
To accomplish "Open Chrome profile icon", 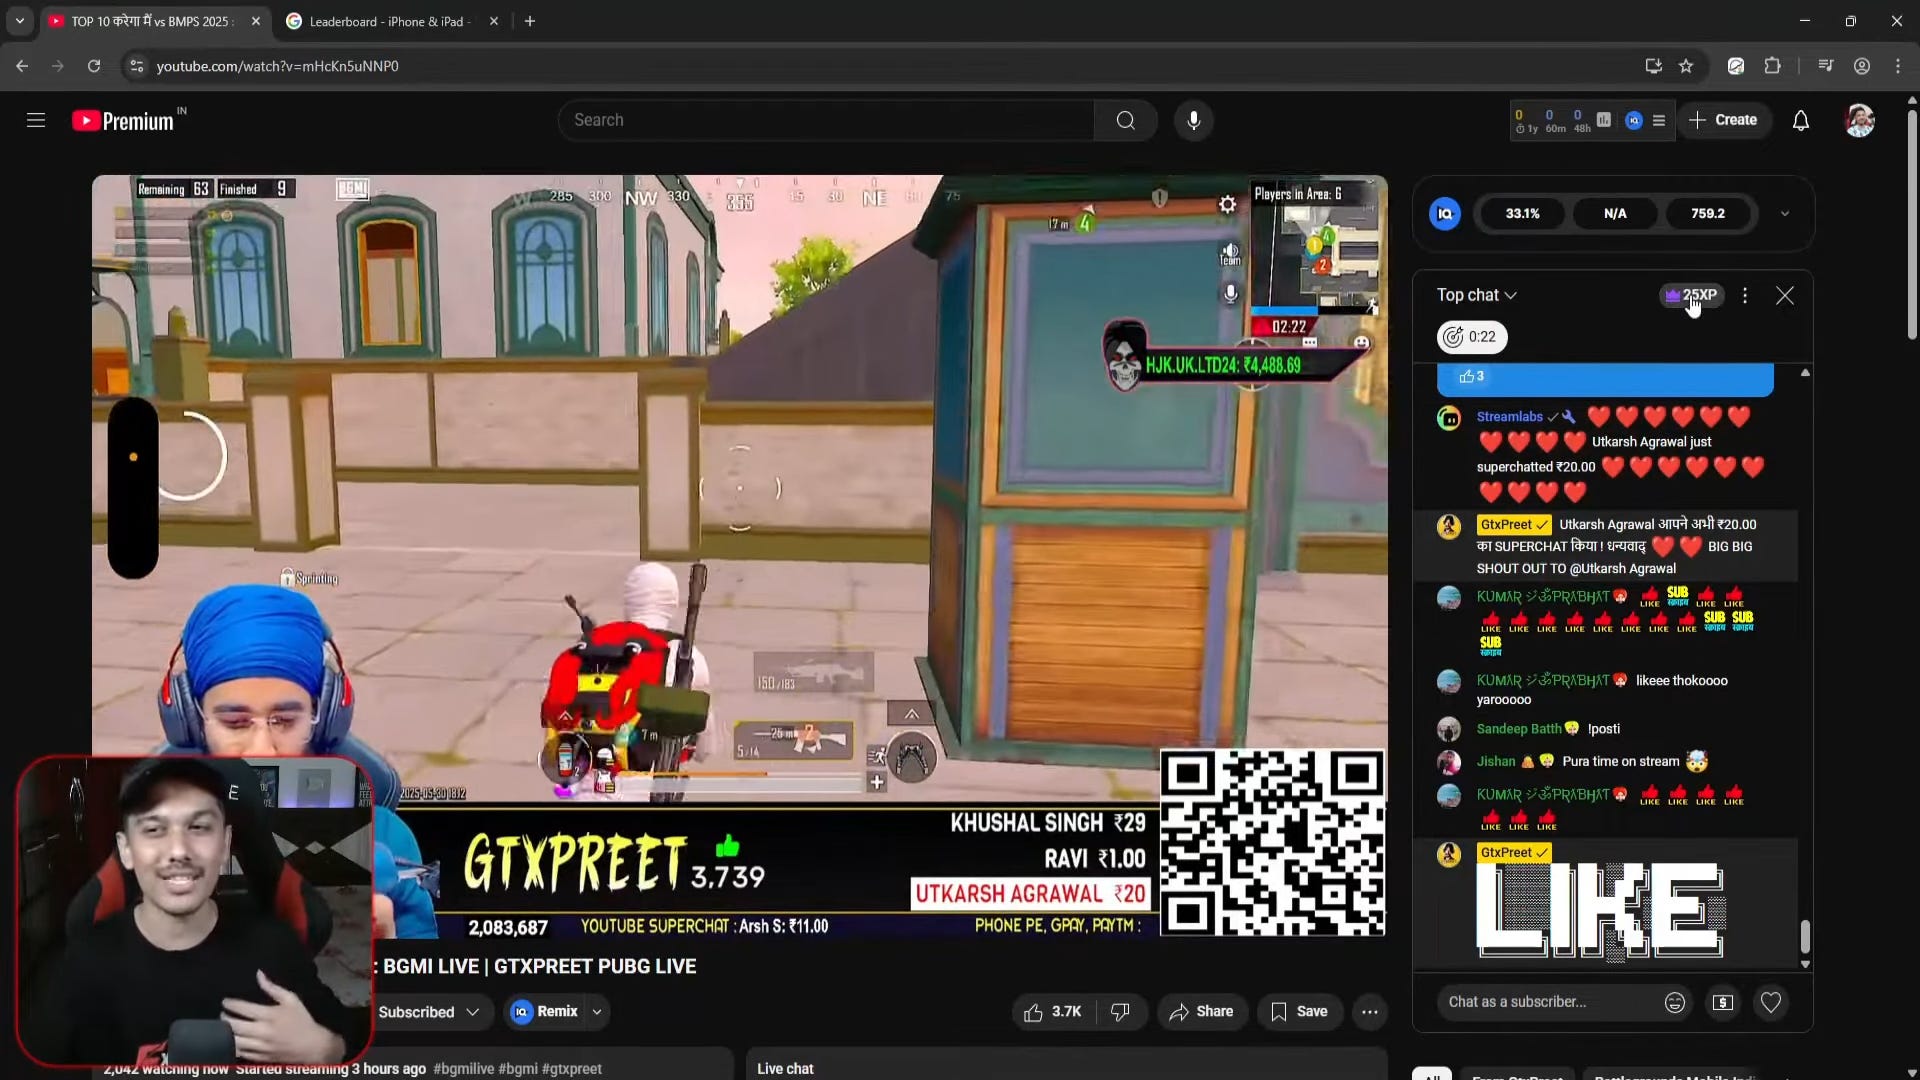I will pyautogui.click(x=1861, y=66).
